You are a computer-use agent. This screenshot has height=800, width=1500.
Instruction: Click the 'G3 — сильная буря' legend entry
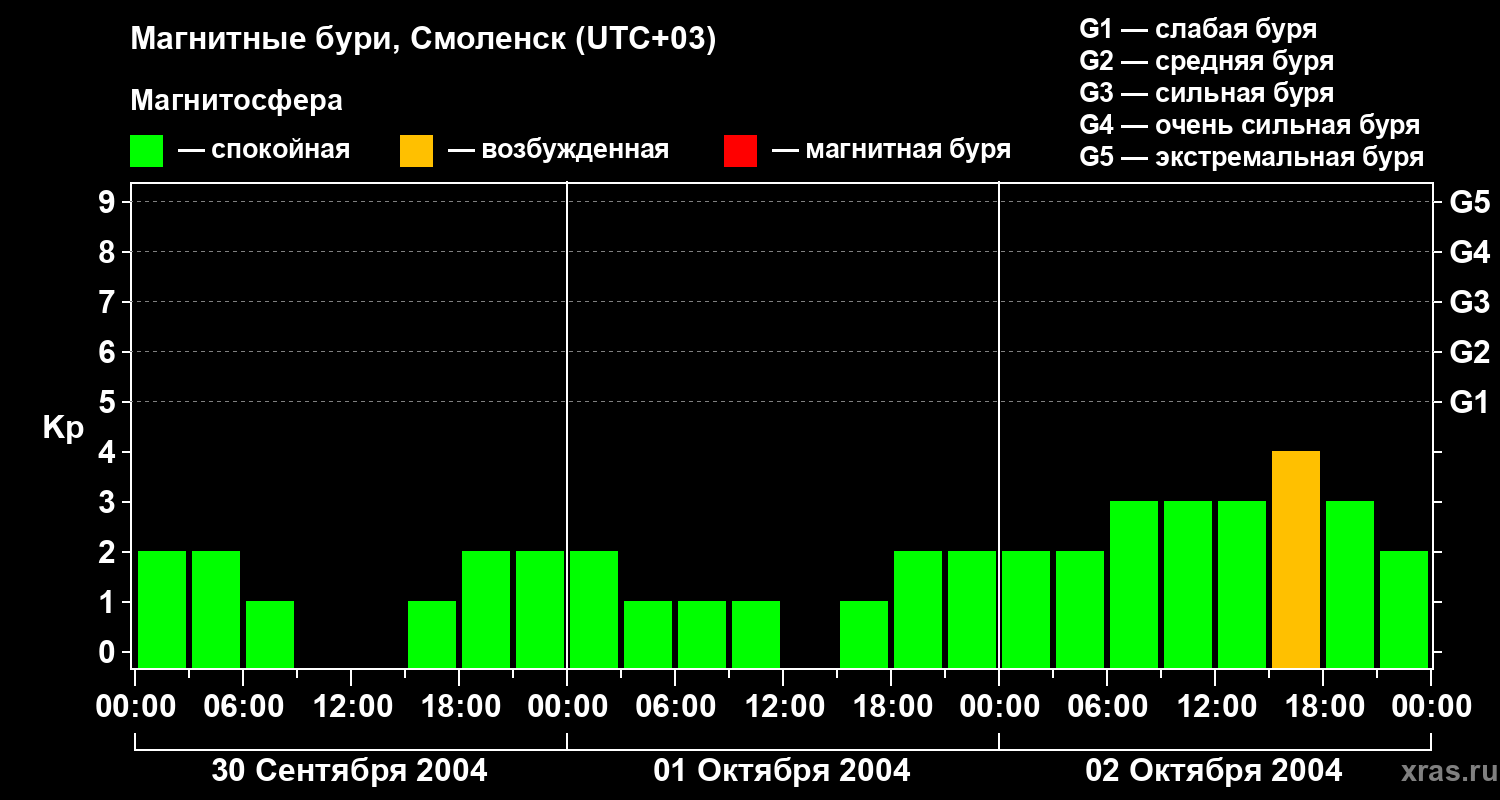[x=1206, y=93]
